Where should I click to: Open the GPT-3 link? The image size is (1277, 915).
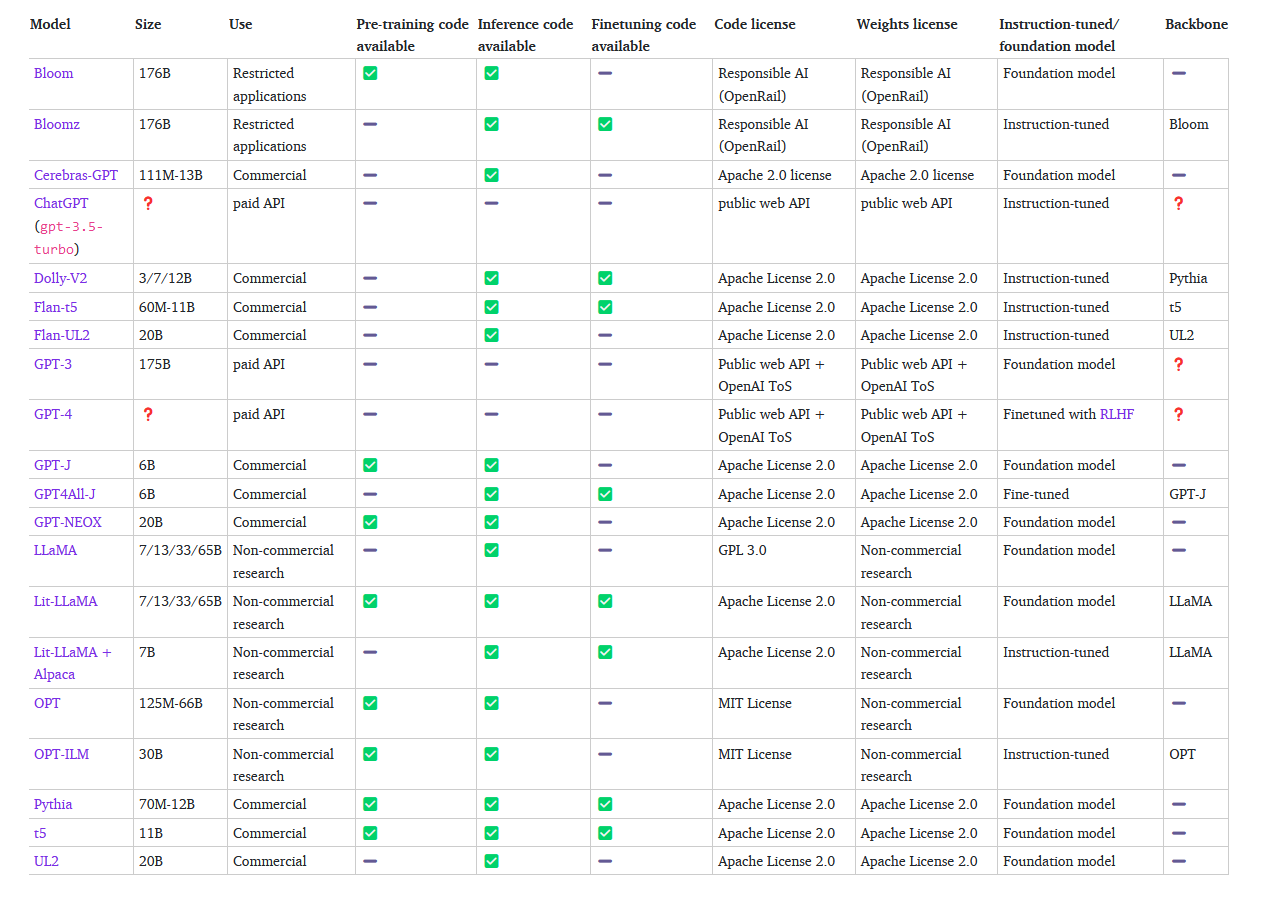coord(53,364)
